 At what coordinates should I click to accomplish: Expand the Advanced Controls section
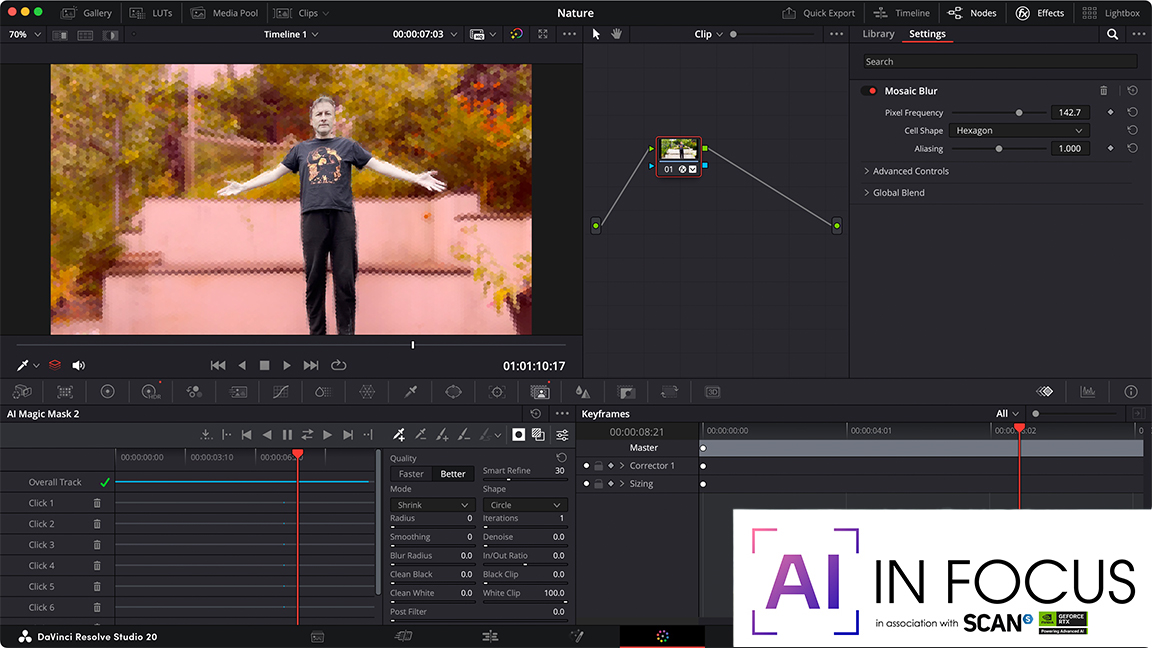(906, 171)
